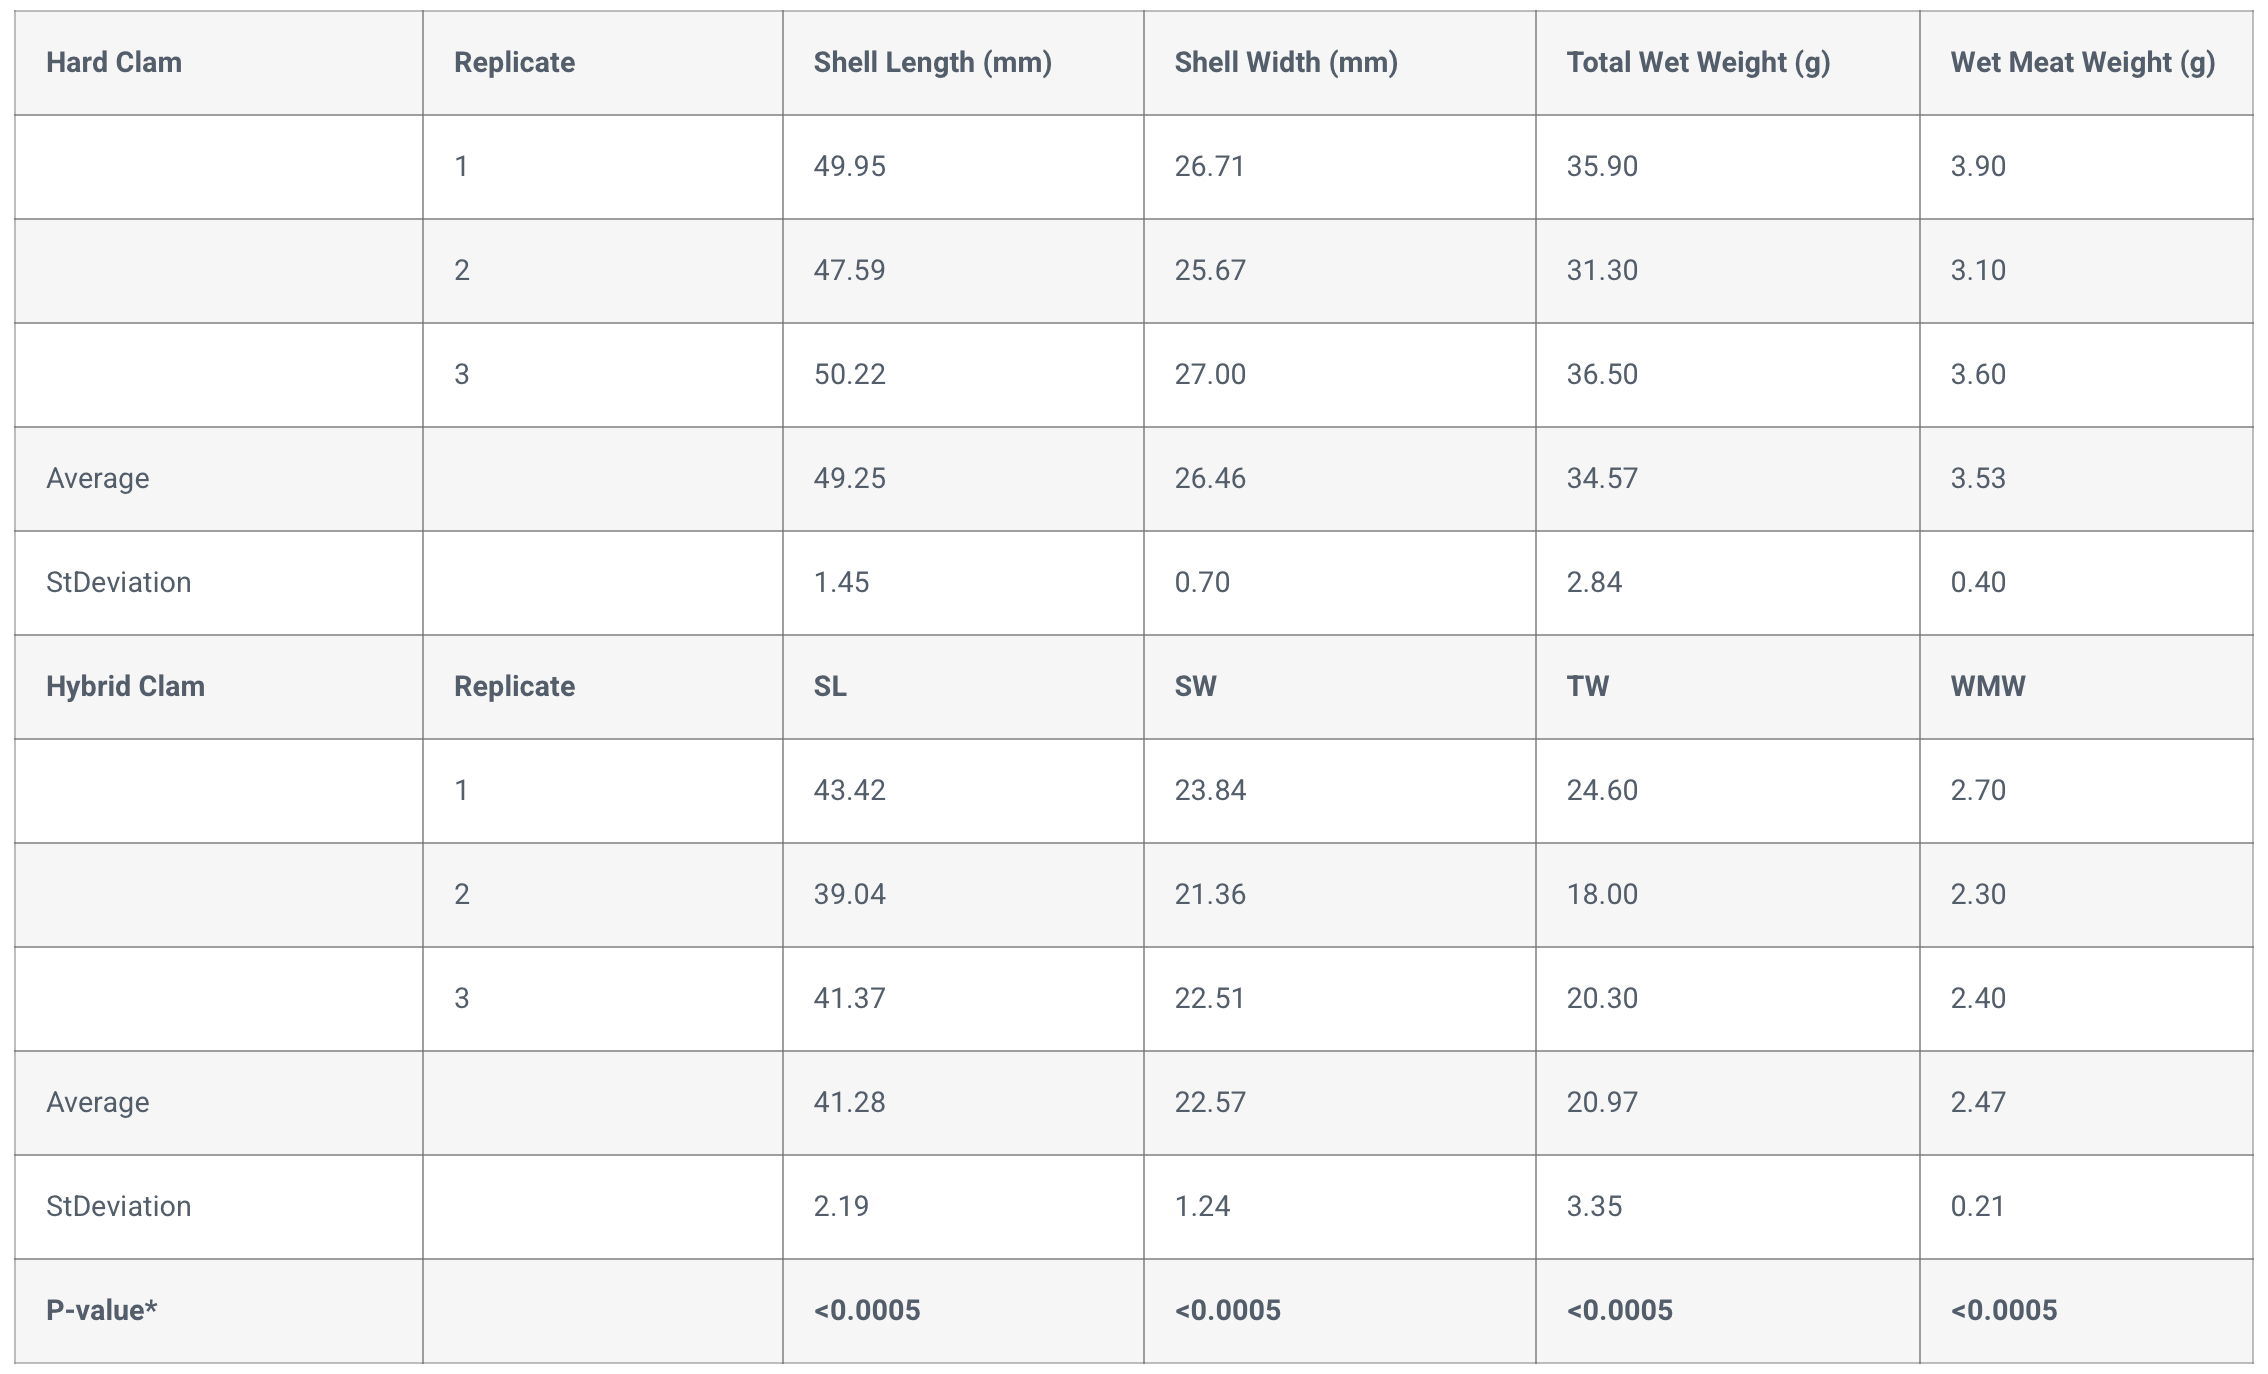The image size is (2268, 1374).
Task: Click the WMW abbreviation header cell
Action: tap(1987, 687)
